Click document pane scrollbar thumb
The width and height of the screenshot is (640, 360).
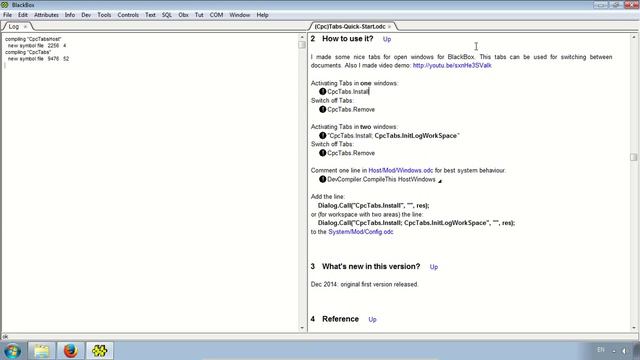coord(633,157)
